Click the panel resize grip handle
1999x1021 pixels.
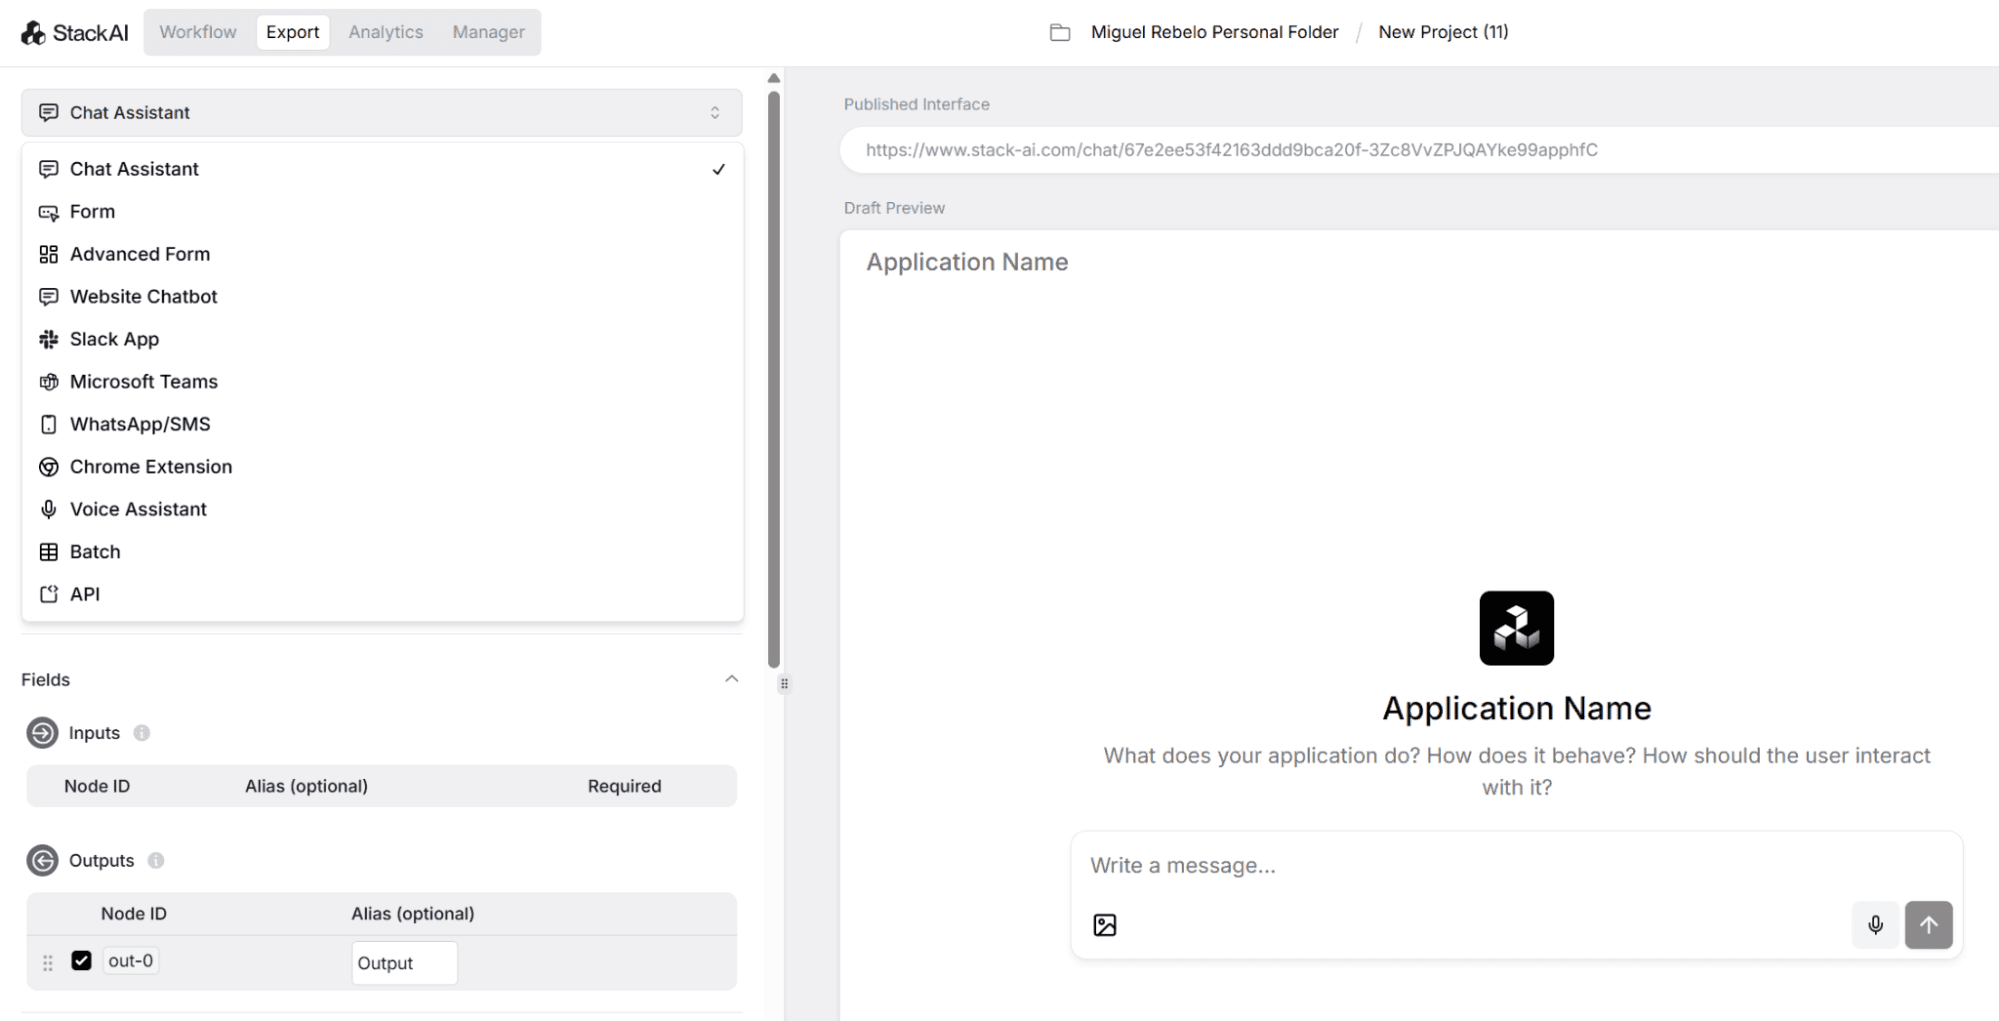(784, 684)
